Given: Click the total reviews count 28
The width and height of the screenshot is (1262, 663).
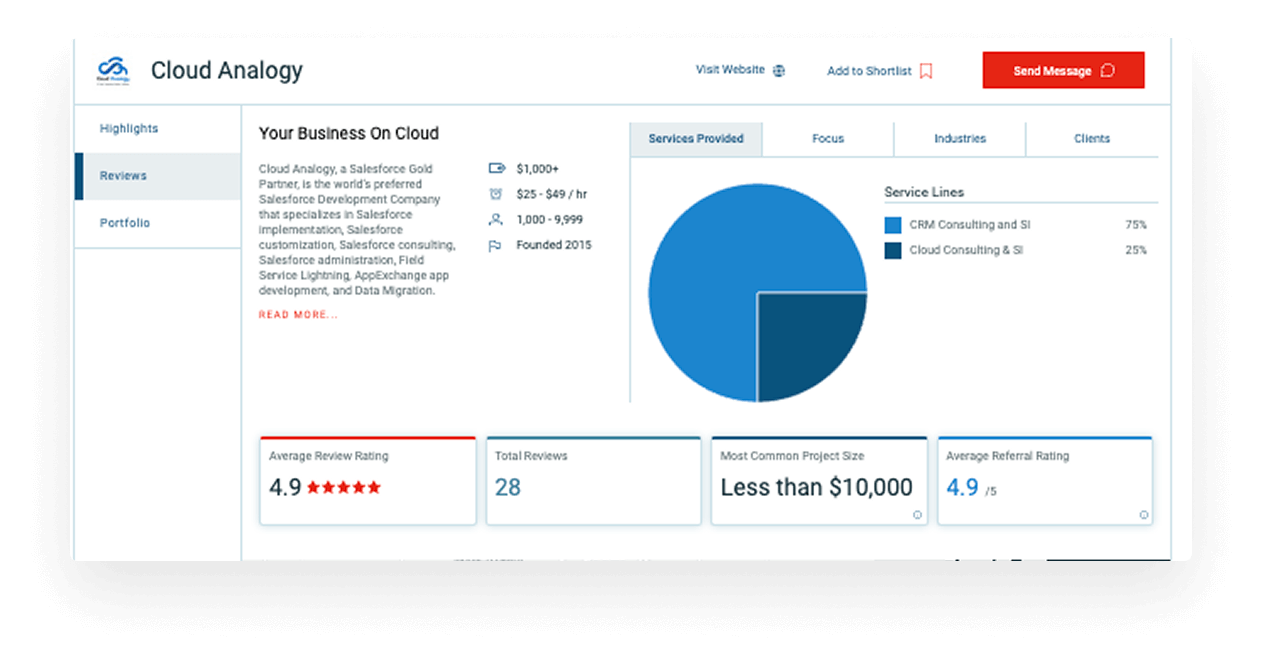Looking at the screenshot, I should pos(508,487).
